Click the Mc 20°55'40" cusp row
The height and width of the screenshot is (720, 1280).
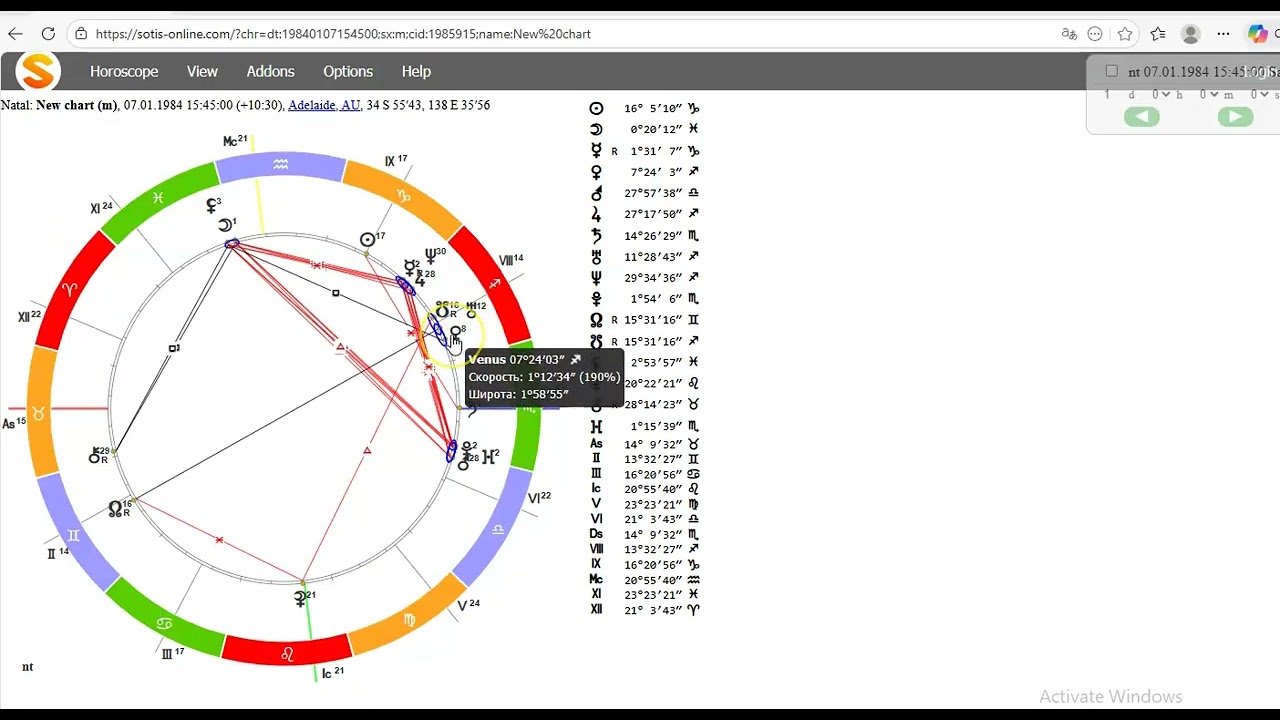(x=645, y=579)
